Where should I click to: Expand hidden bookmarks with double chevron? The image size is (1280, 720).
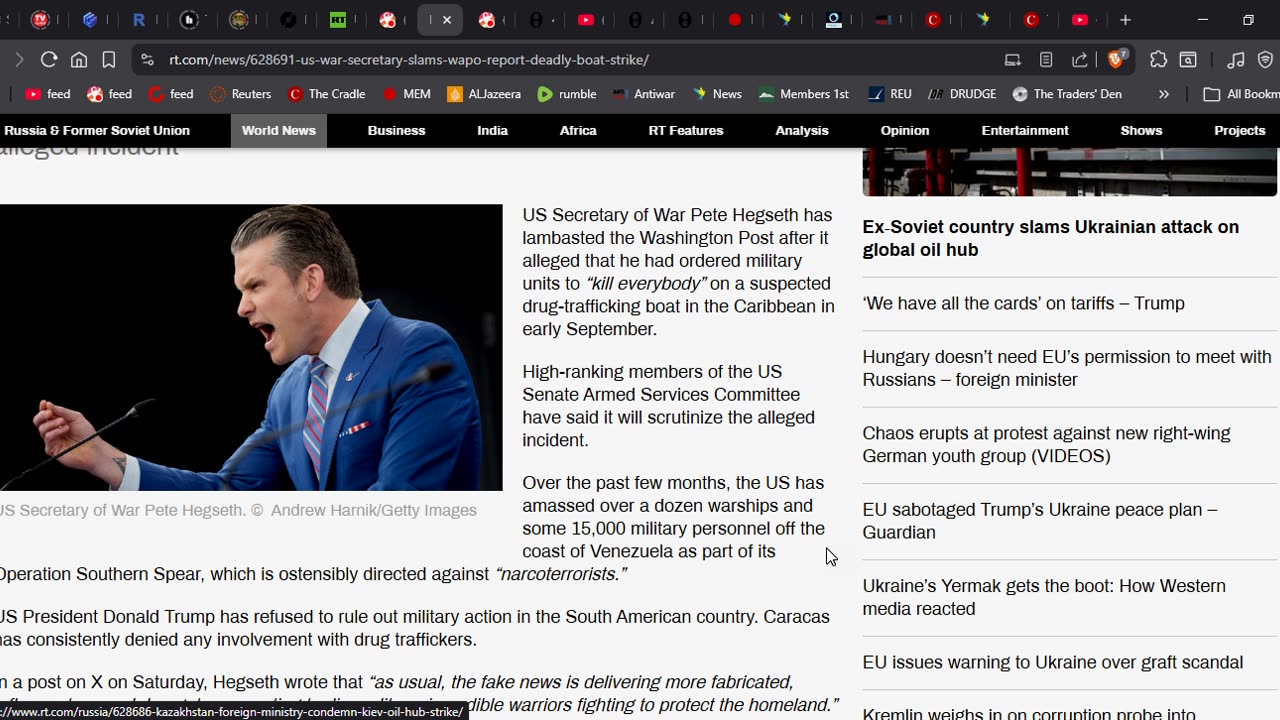coord(1163,94)
